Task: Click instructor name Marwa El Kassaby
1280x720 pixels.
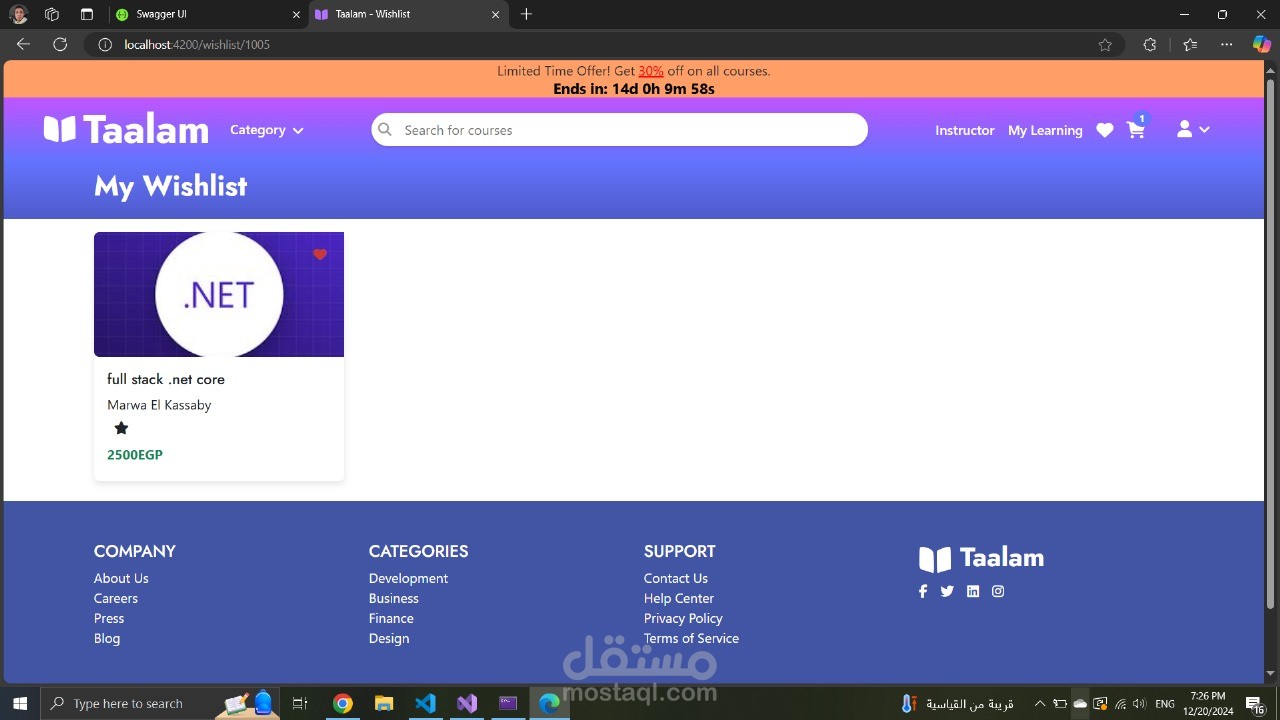Action: coord(159,405)
